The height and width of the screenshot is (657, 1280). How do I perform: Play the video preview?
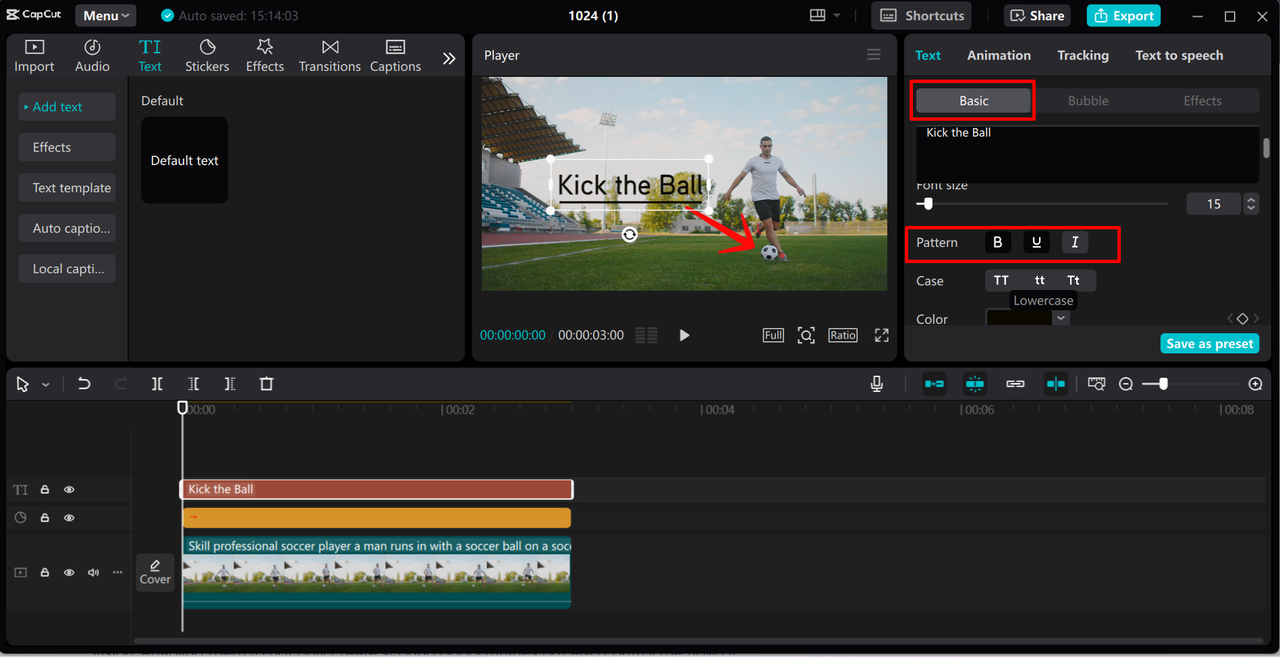pyautogui.click(x=684, y=335)
